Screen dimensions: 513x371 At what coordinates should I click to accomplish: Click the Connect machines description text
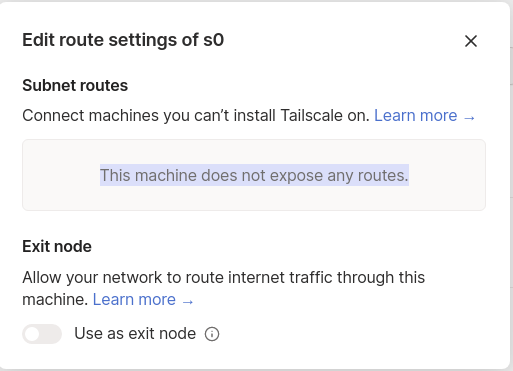[196, 116]
